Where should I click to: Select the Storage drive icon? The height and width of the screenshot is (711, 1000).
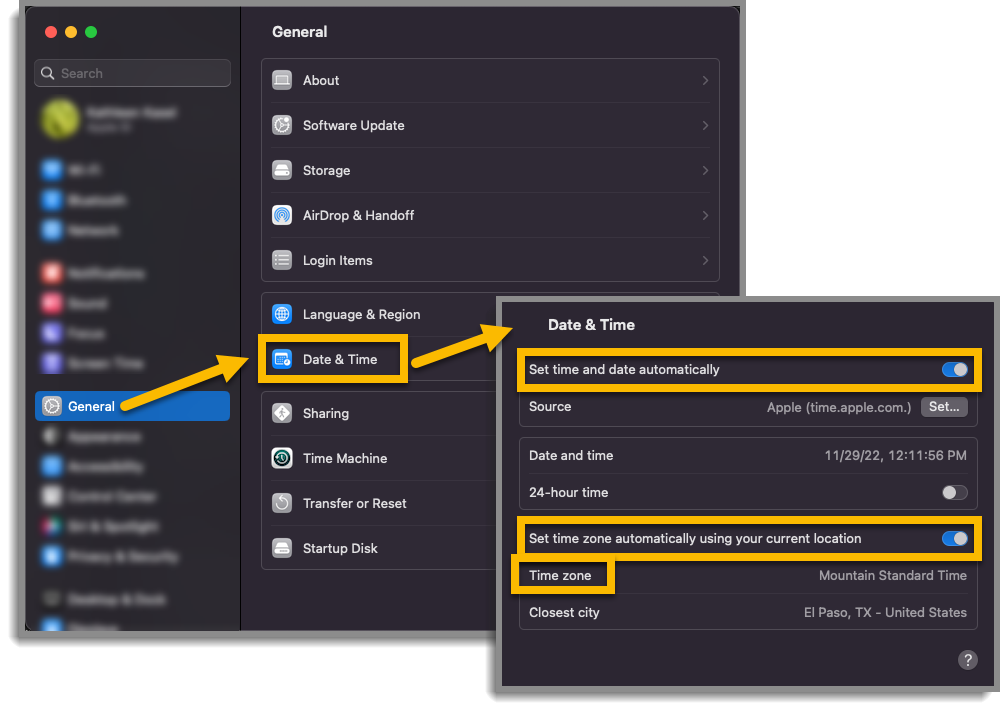click(282, 170)
